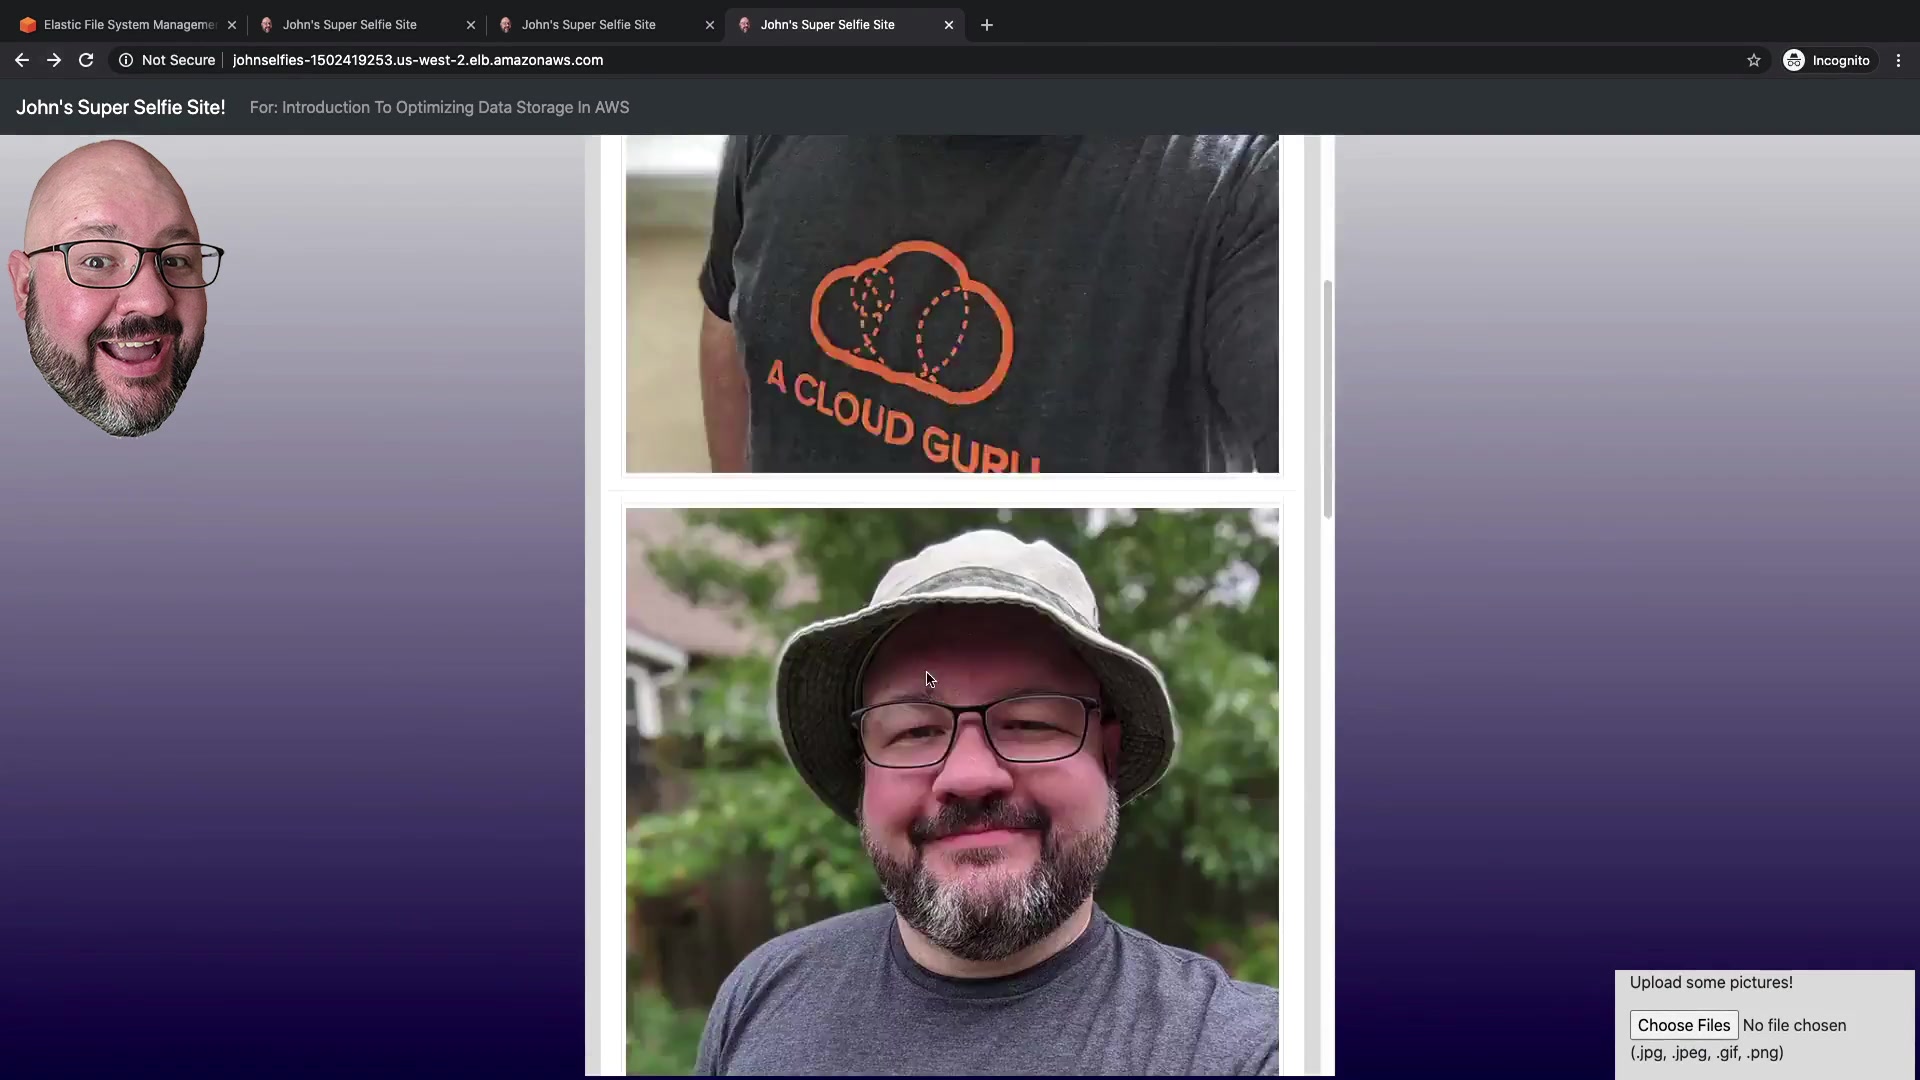Click the Choose Files button
The width and height of the screenshot is (1920, 1080).
point(1683,1025)
